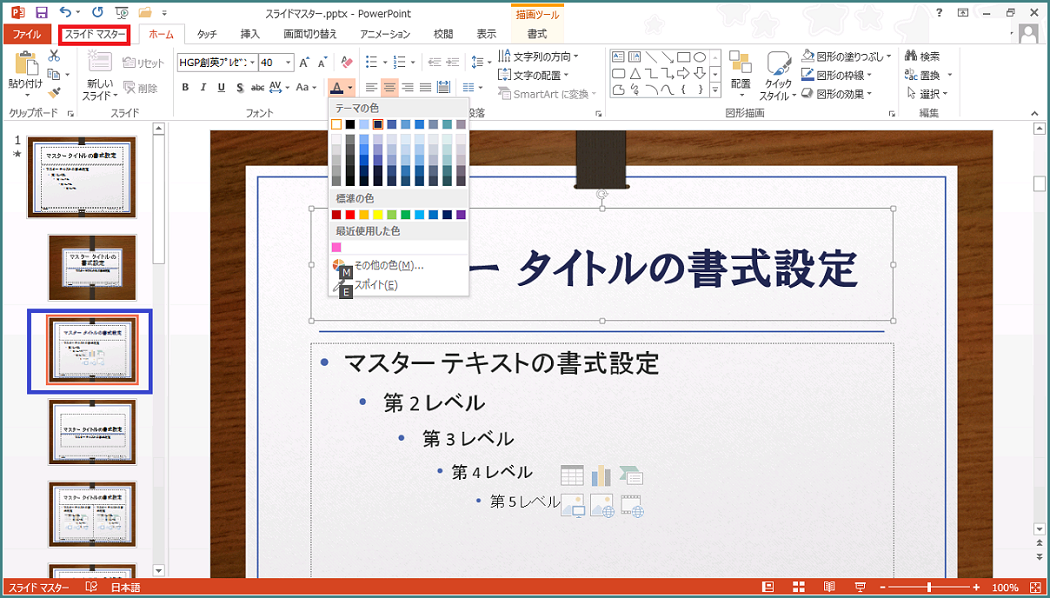Toggle center text alignment
Viewport: 1050px width, 598px height.
[x=390, y=87]
